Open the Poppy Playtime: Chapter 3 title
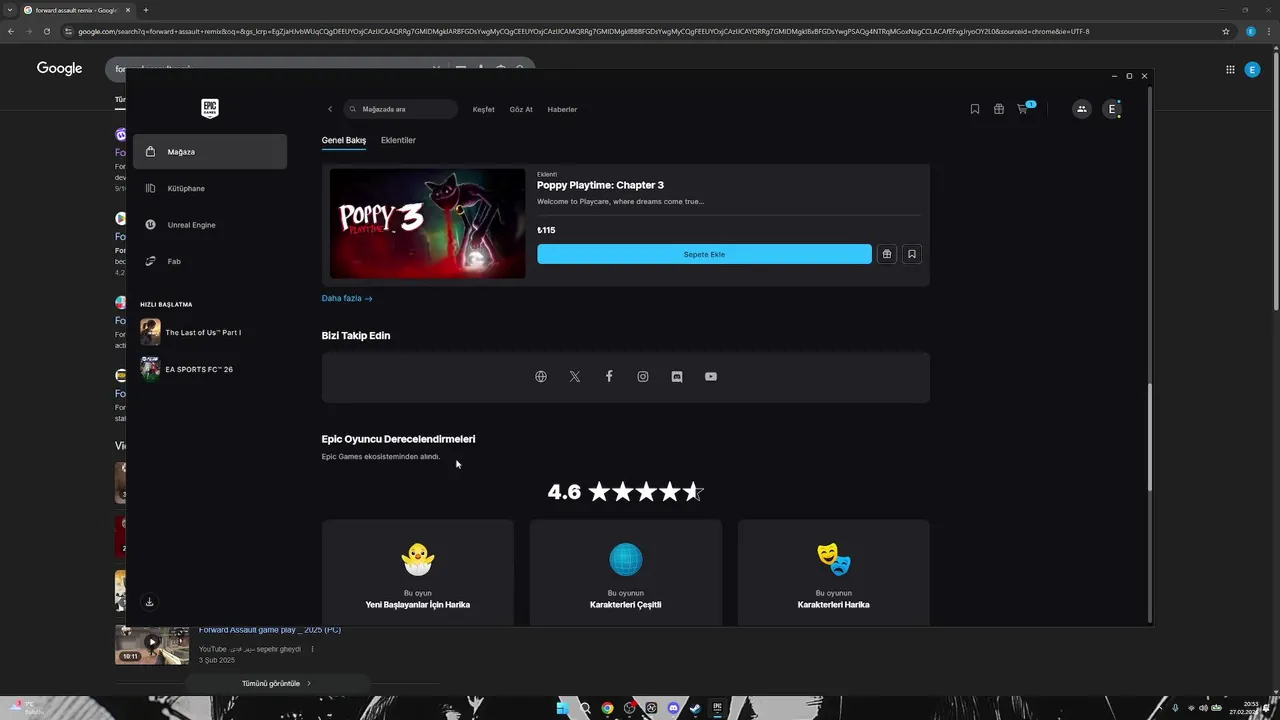This screenshot has width=1280, height=720. tap(600, 185)
